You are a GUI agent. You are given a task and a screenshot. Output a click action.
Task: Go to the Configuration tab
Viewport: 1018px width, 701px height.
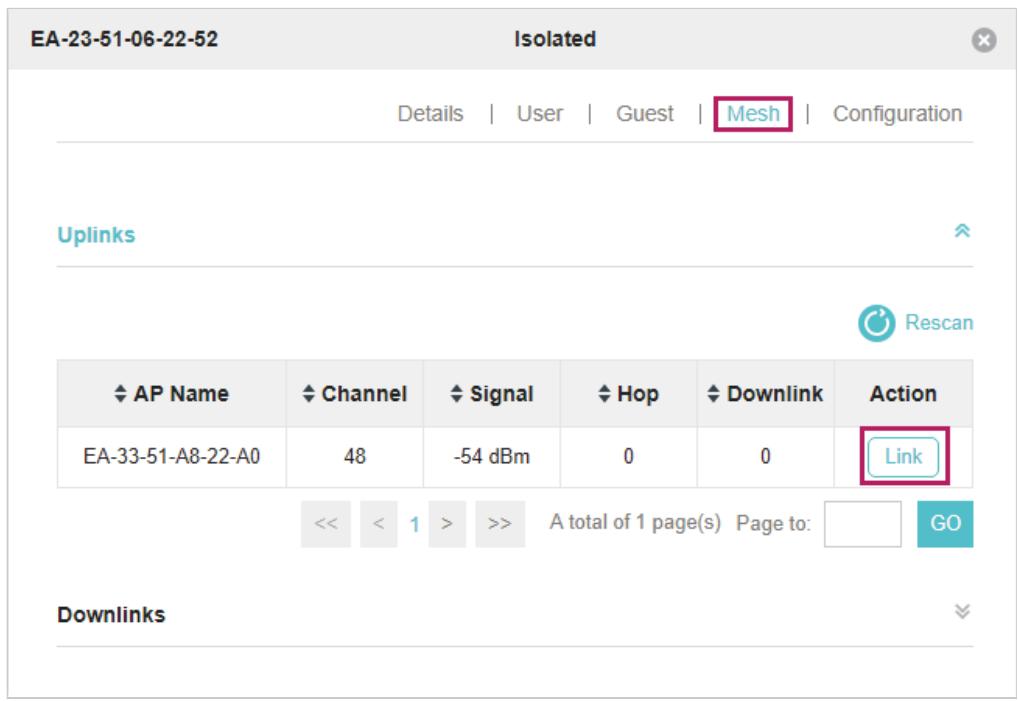[897, 114]
